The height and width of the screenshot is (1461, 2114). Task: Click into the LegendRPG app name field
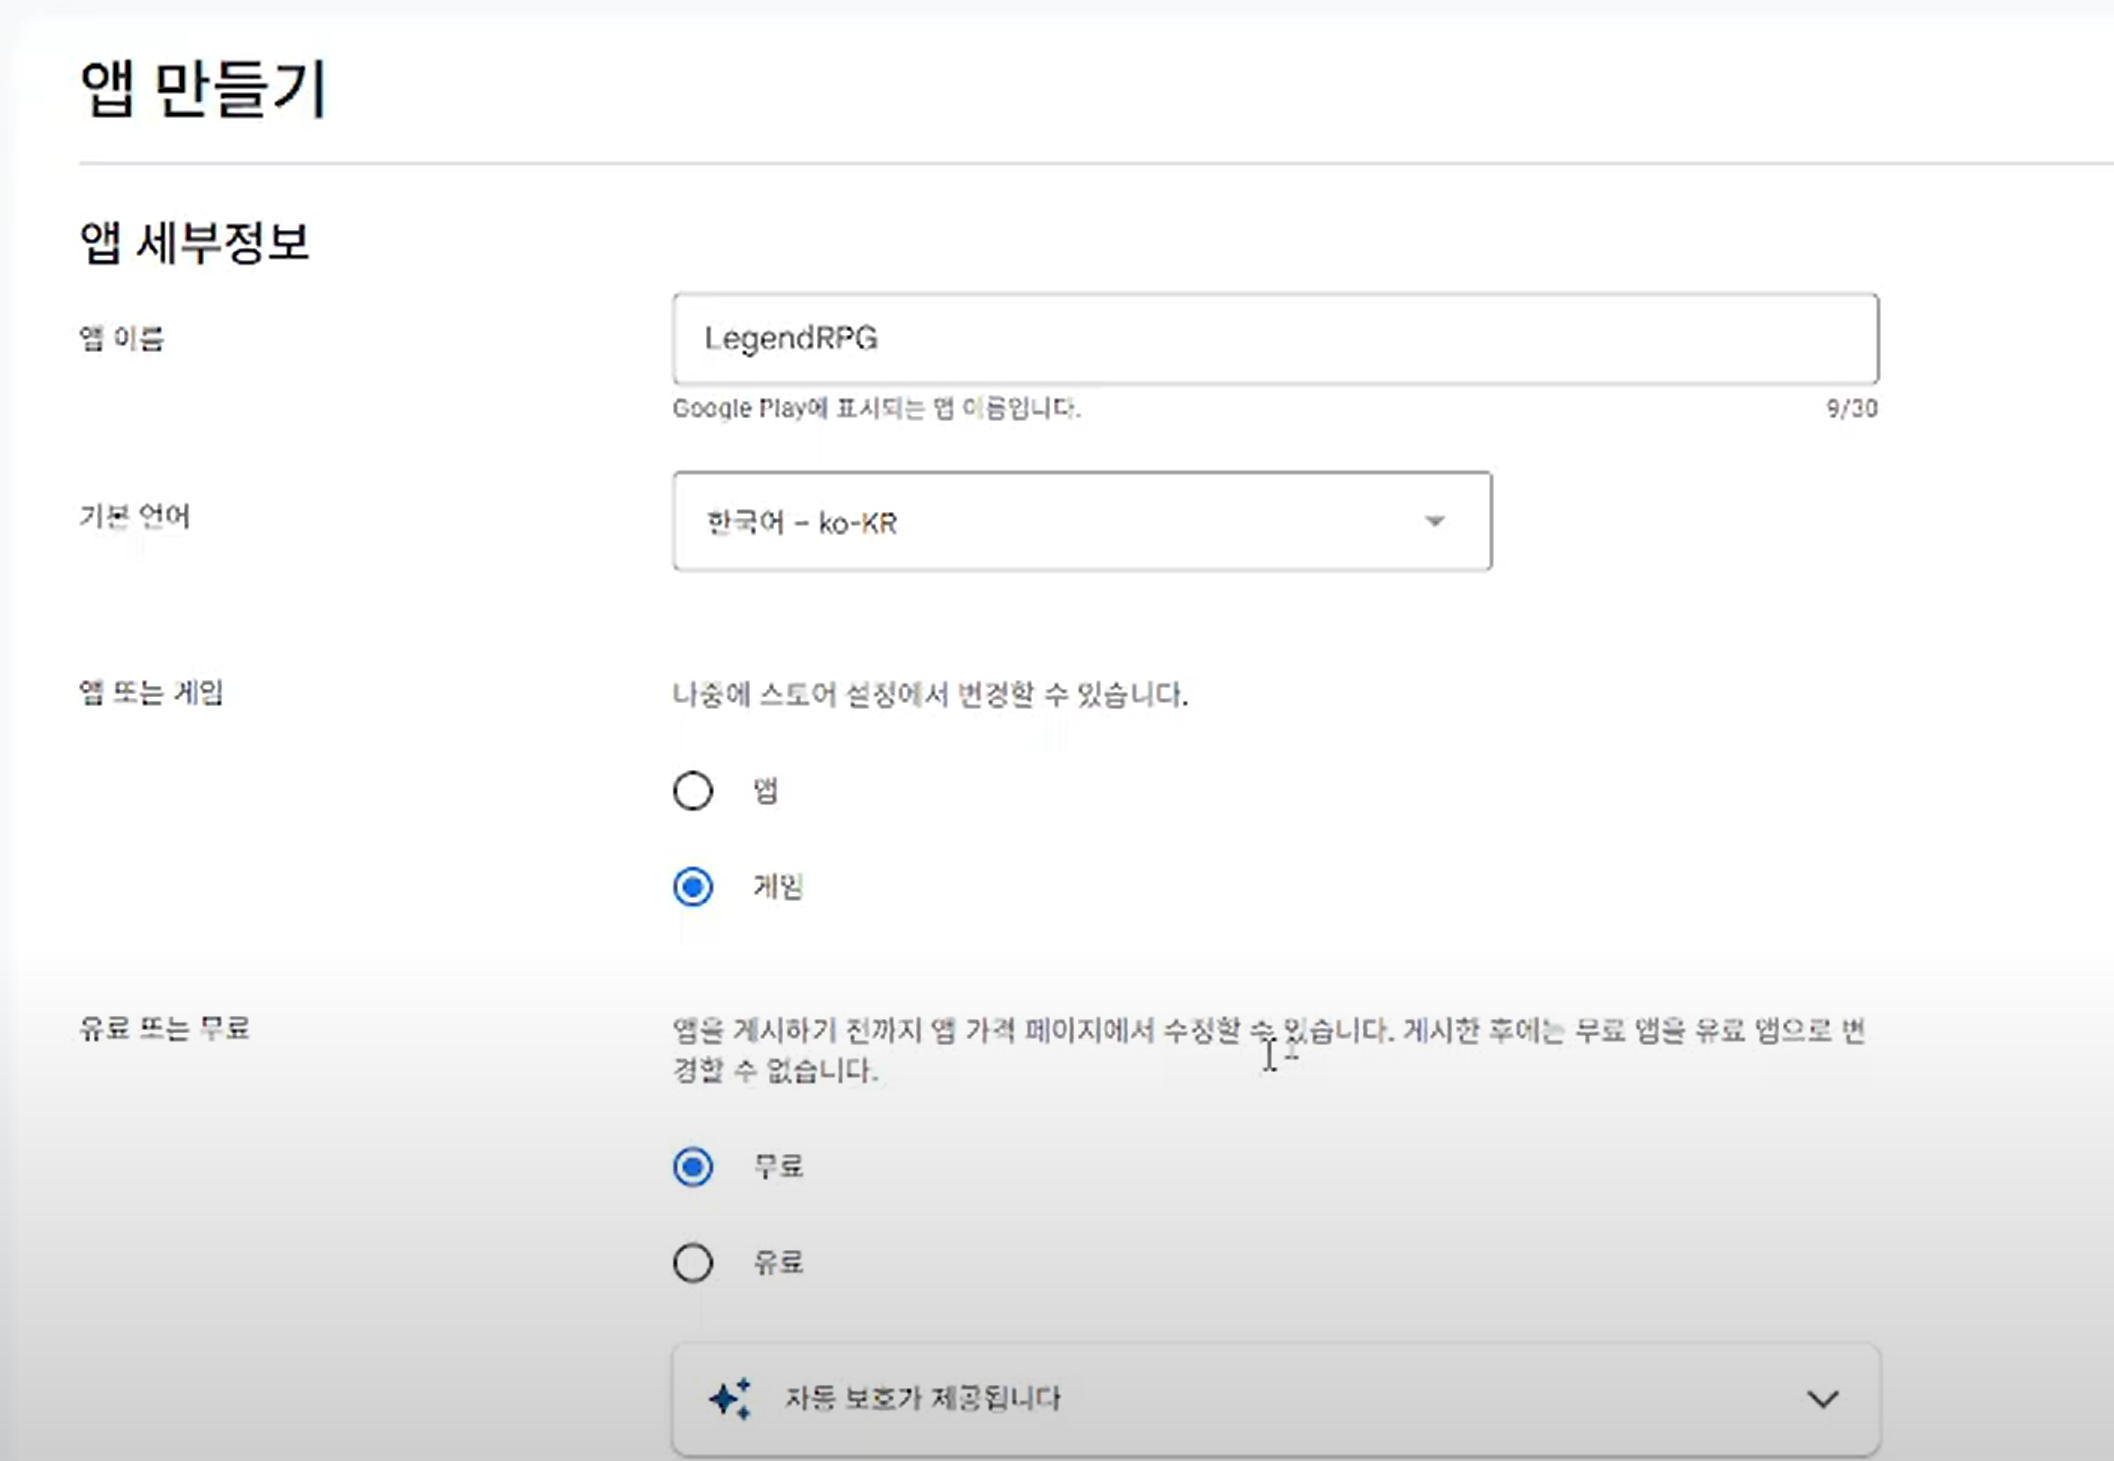pyautogui.click(x=1275, y=339)
